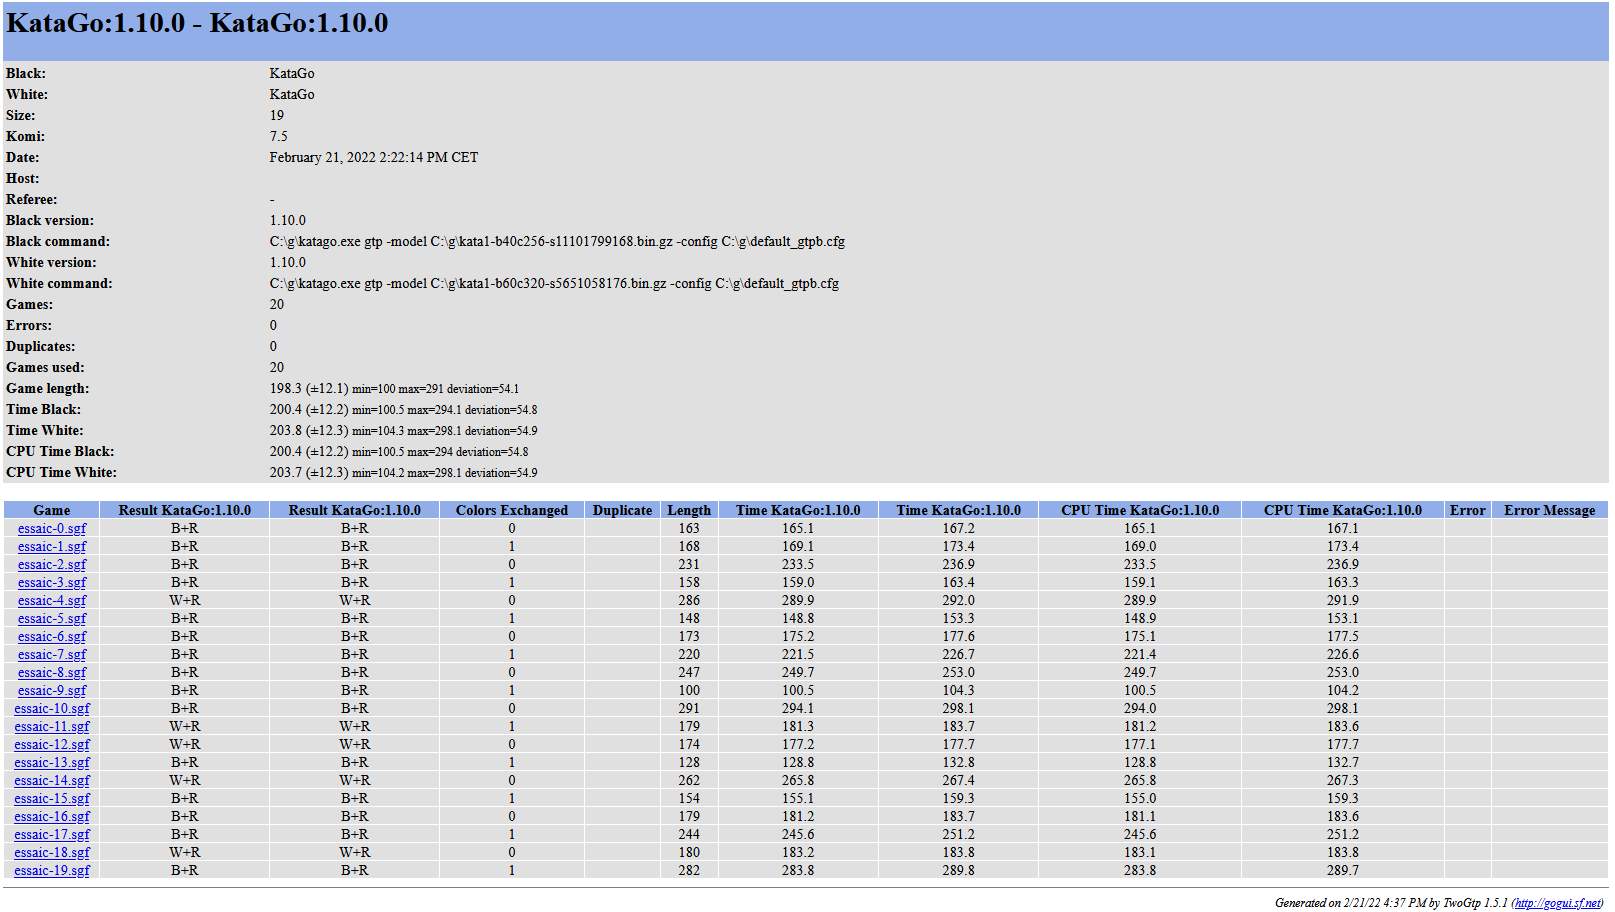The width and height of the screenshot is (1615, 912).
Task: Open the essaic-17.sgf game link
Action: pyautogui.click(x=52, y=834)
